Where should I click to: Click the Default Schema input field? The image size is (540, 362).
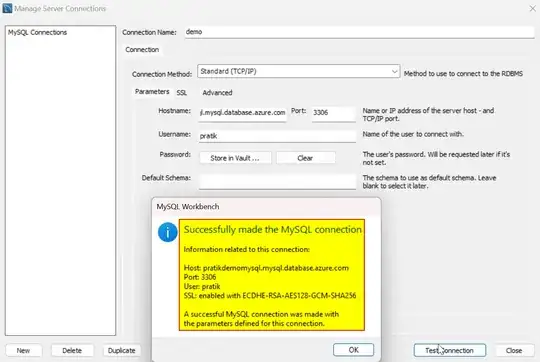tap(277, 181)
